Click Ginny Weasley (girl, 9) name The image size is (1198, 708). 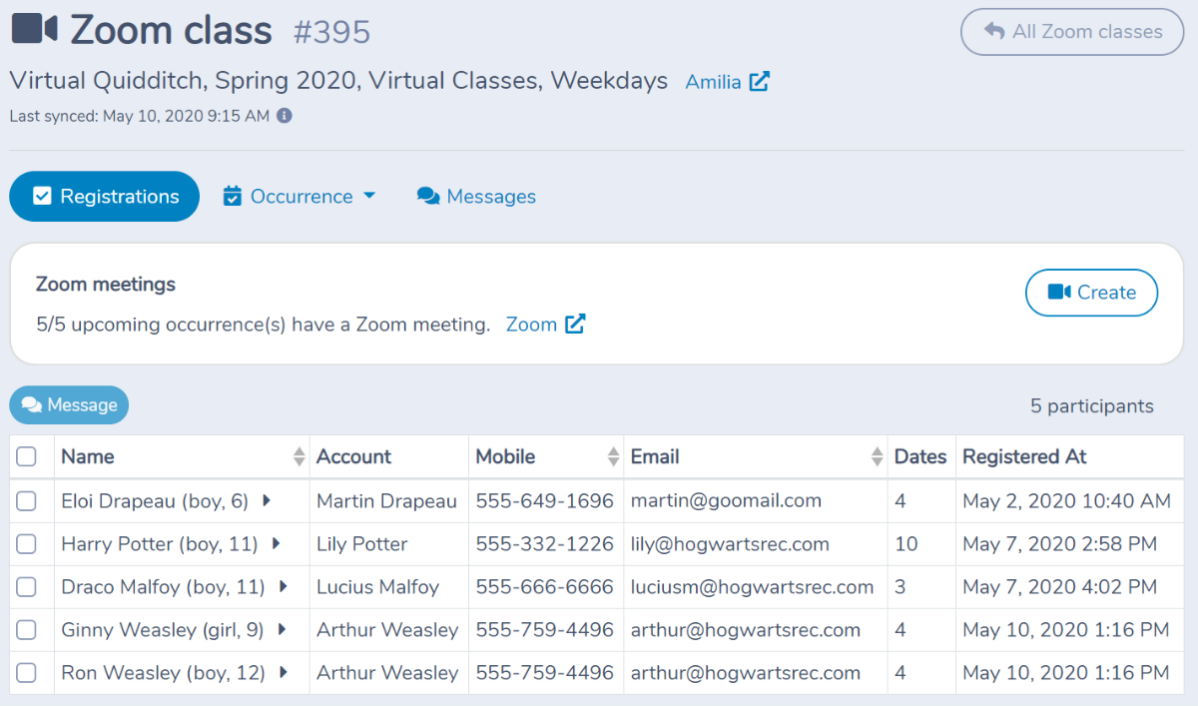(162, 629)
